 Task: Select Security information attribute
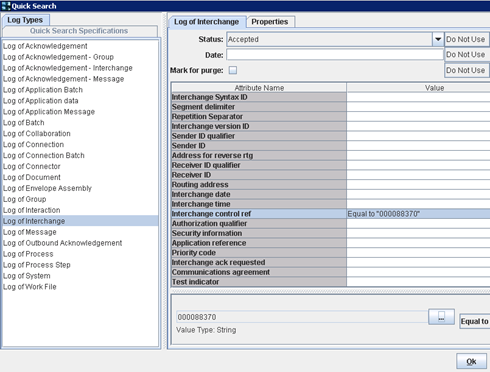[x=259, y=233]
